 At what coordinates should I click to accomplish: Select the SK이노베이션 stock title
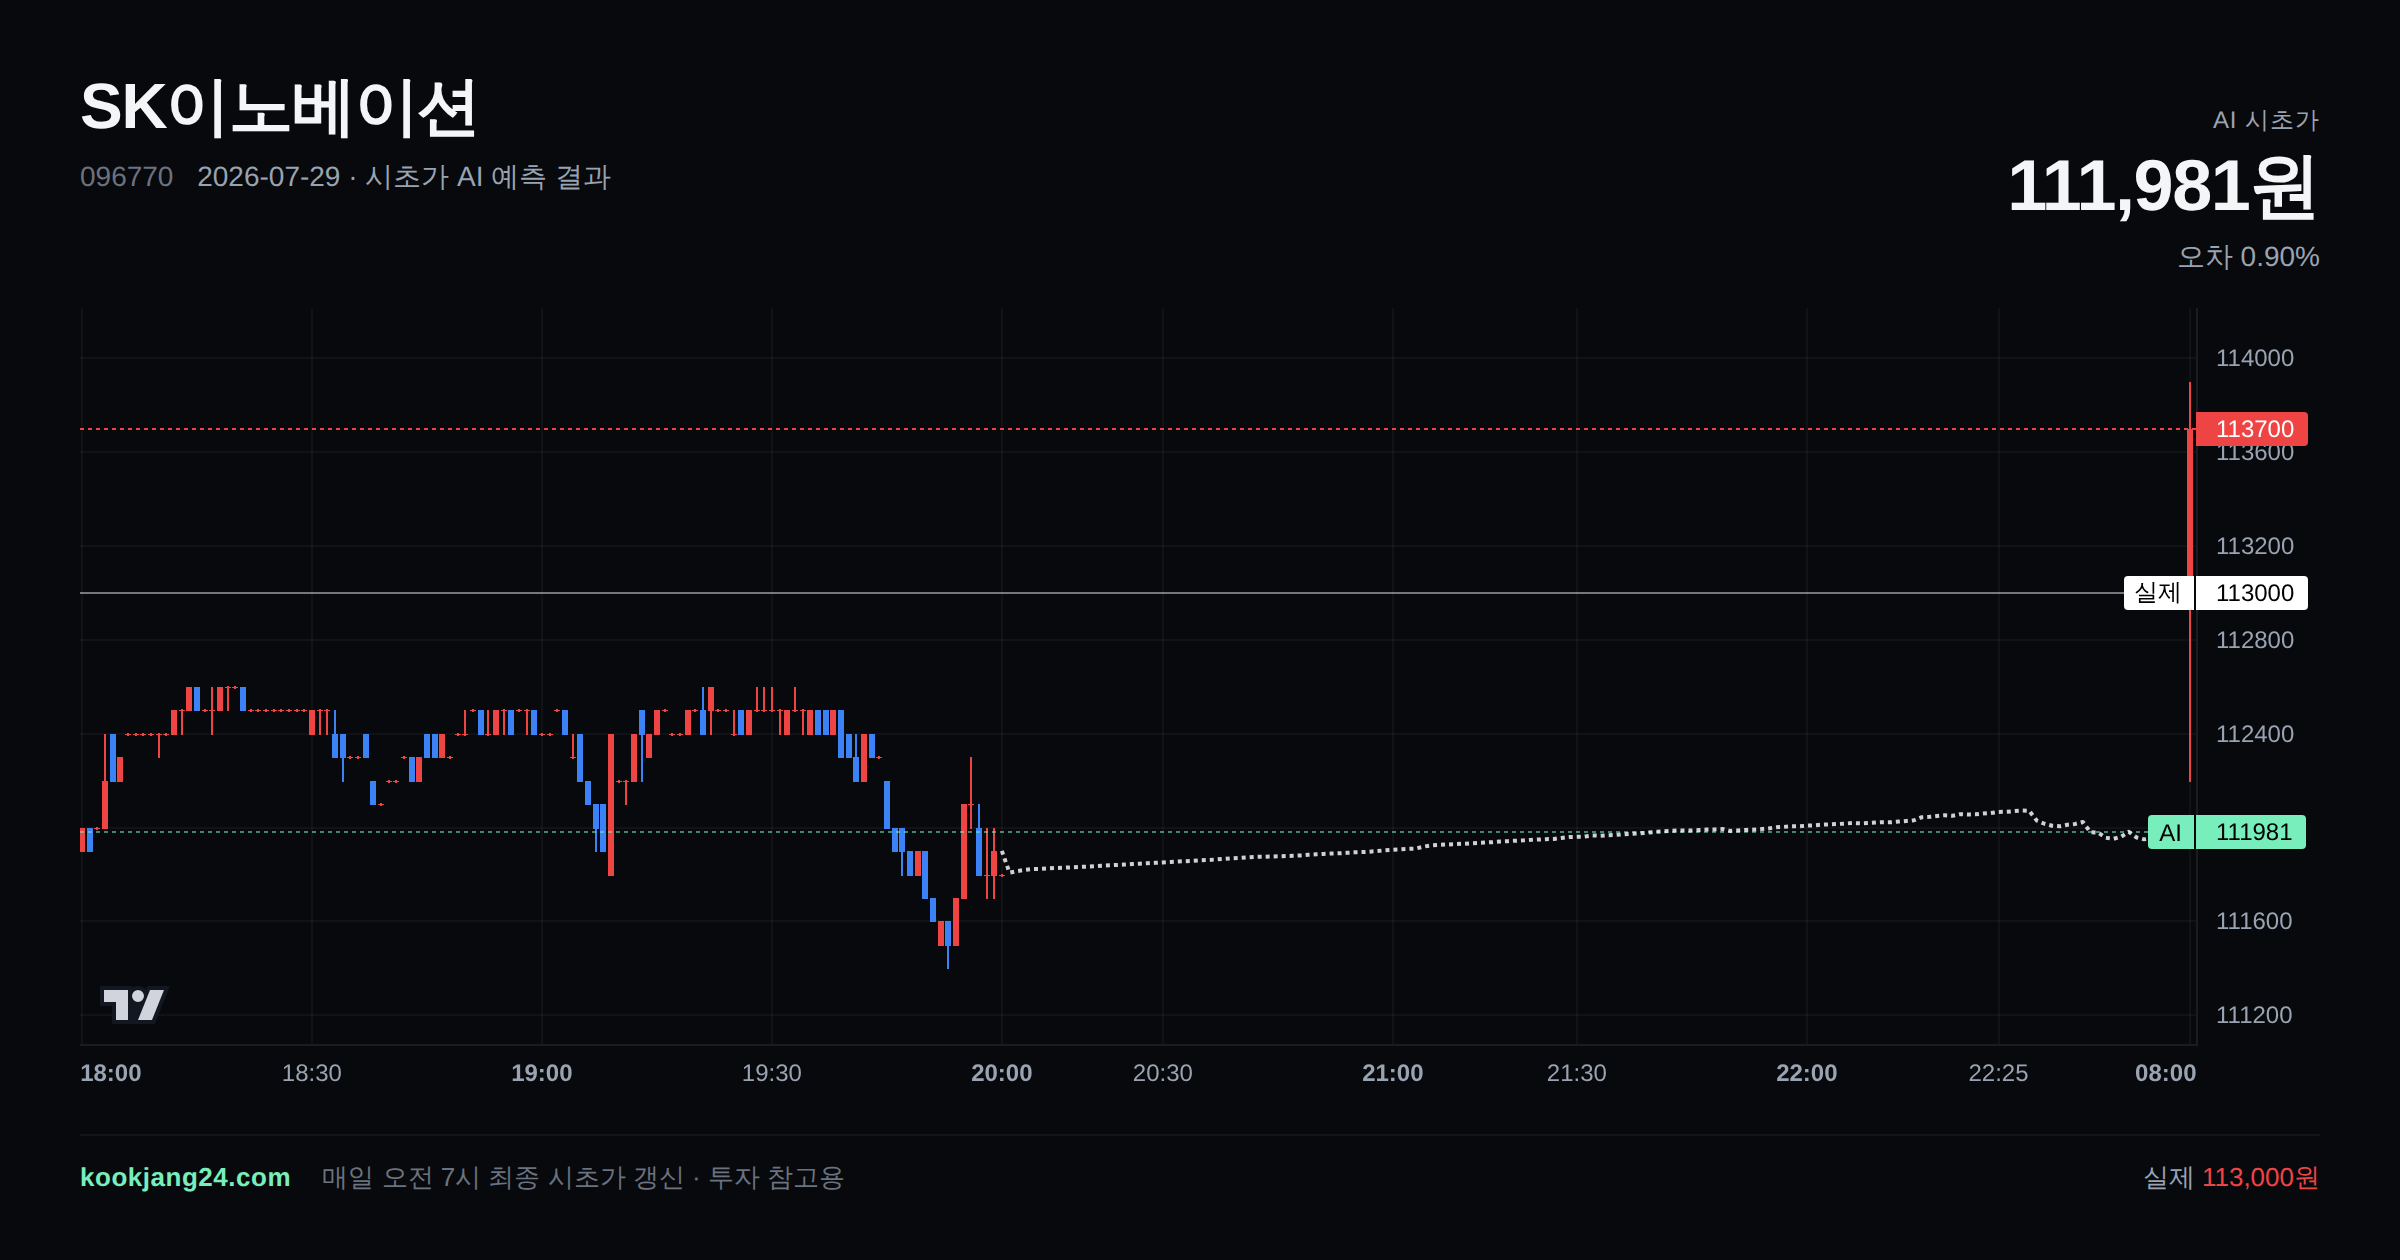point(278,108)
